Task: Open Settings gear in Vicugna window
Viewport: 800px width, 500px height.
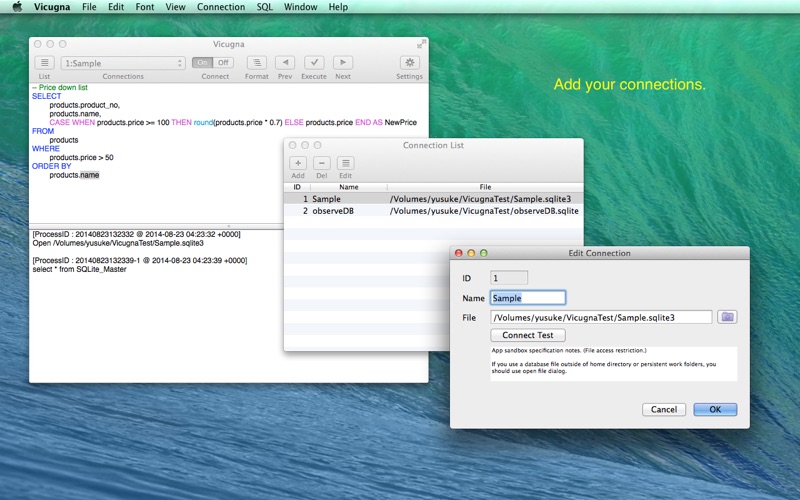Action: [409, 63]
